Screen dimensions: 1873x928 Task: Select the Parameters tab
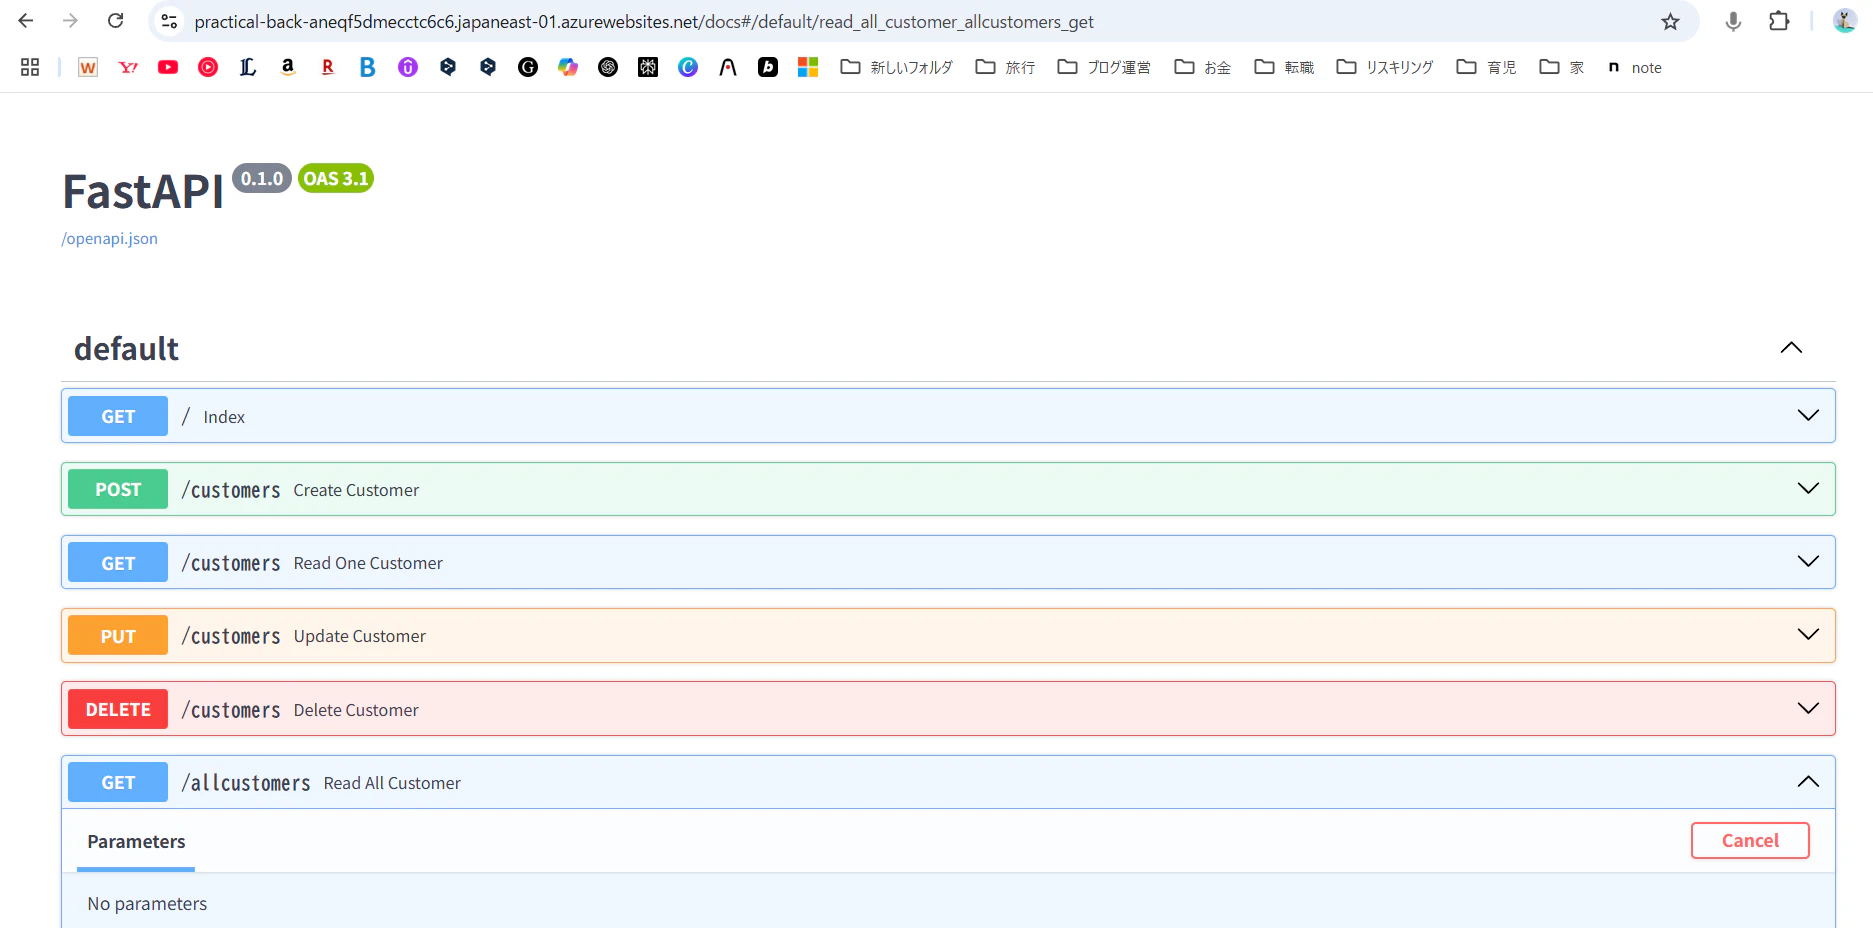pyautogui.click(x=136, y=842)
